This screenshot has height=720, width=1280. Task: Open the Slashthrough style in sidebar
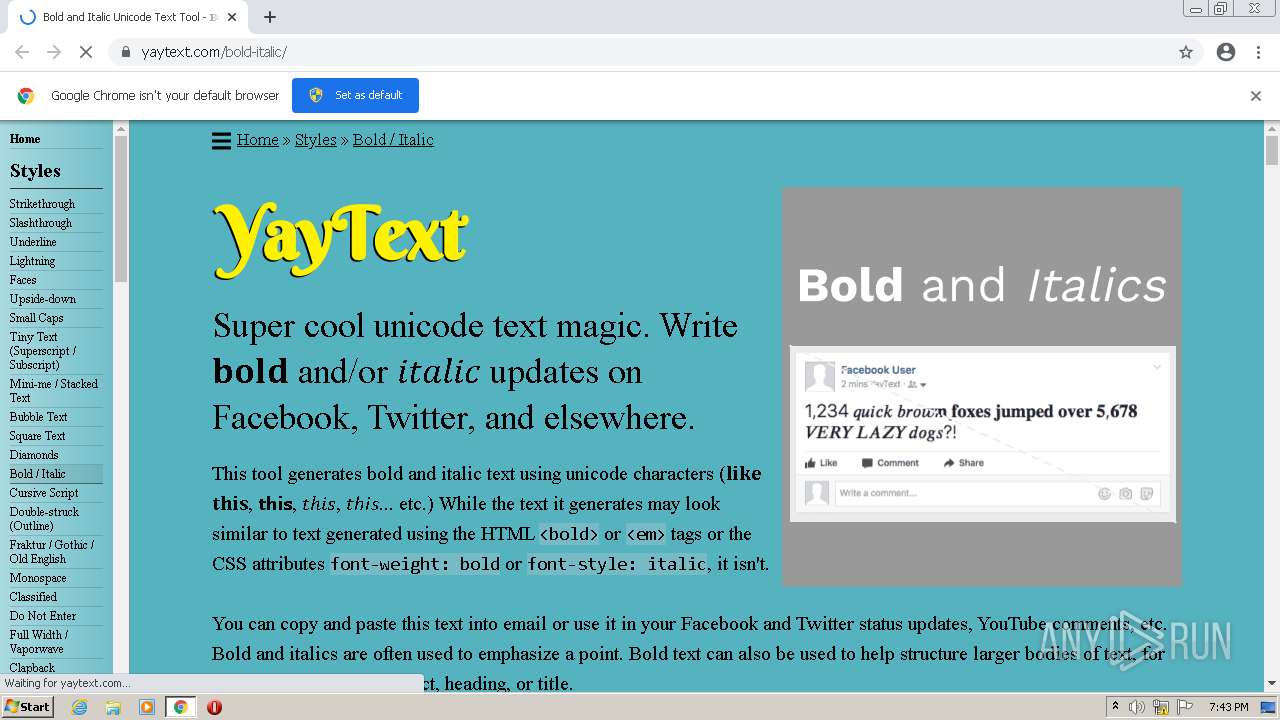point(41,223)
